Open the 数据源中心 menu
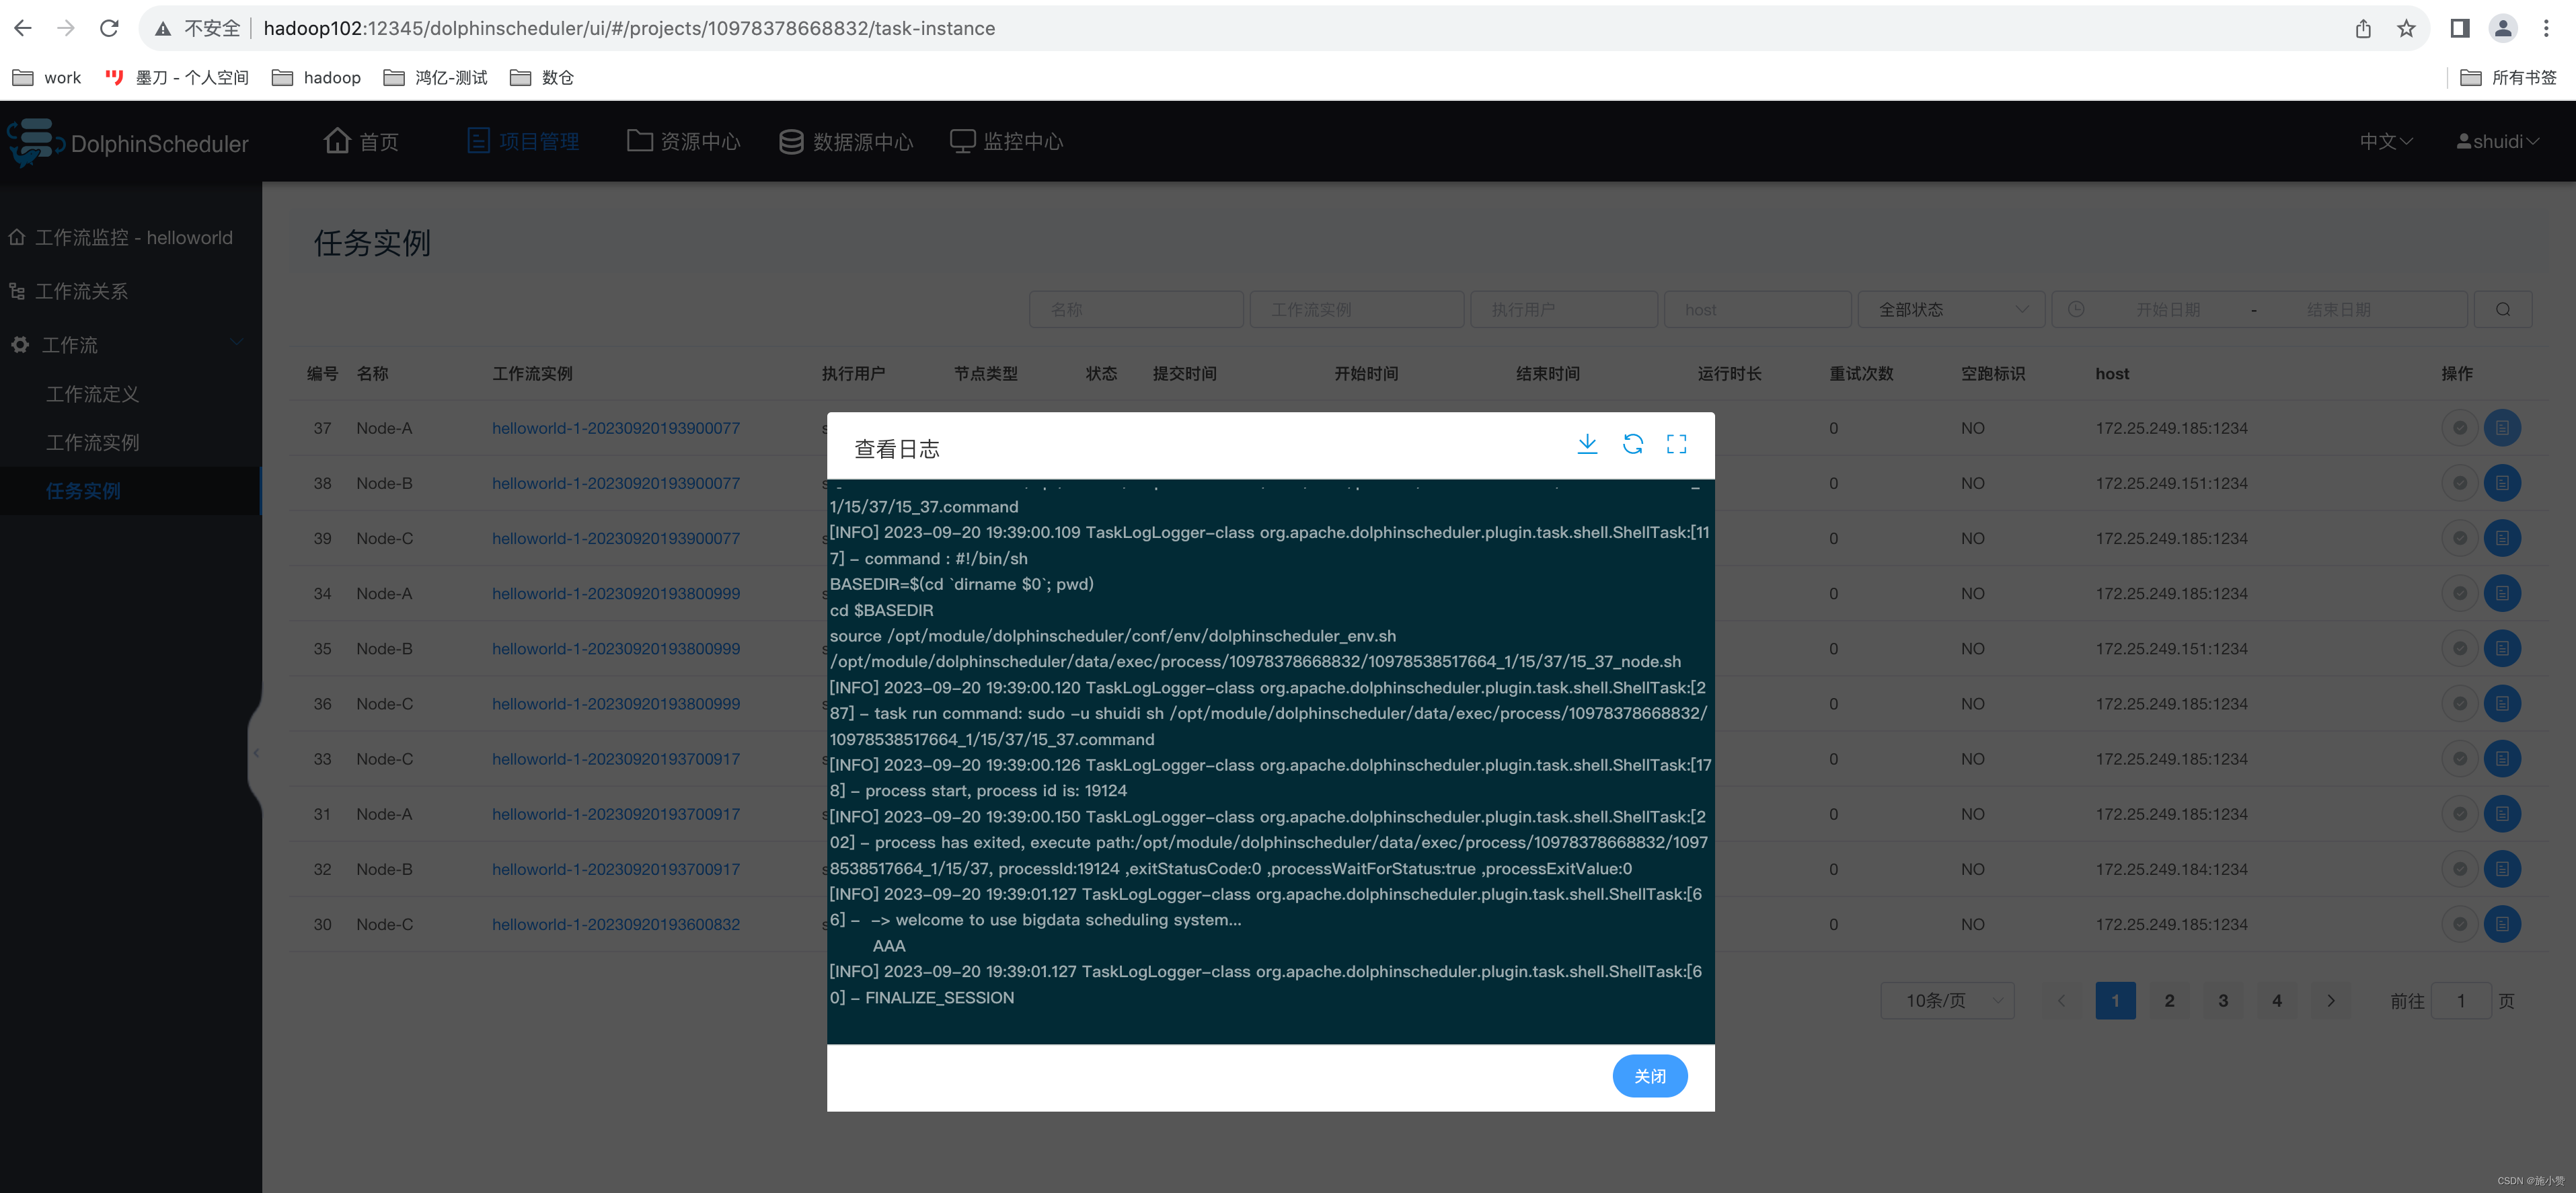 [x=846, y=142]
